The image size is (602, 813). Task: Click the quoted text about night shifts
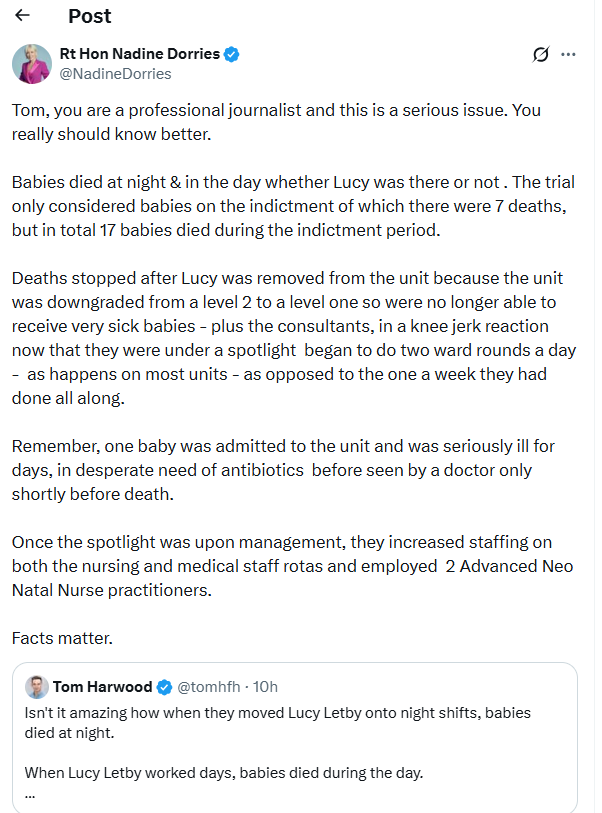(277, 722)
